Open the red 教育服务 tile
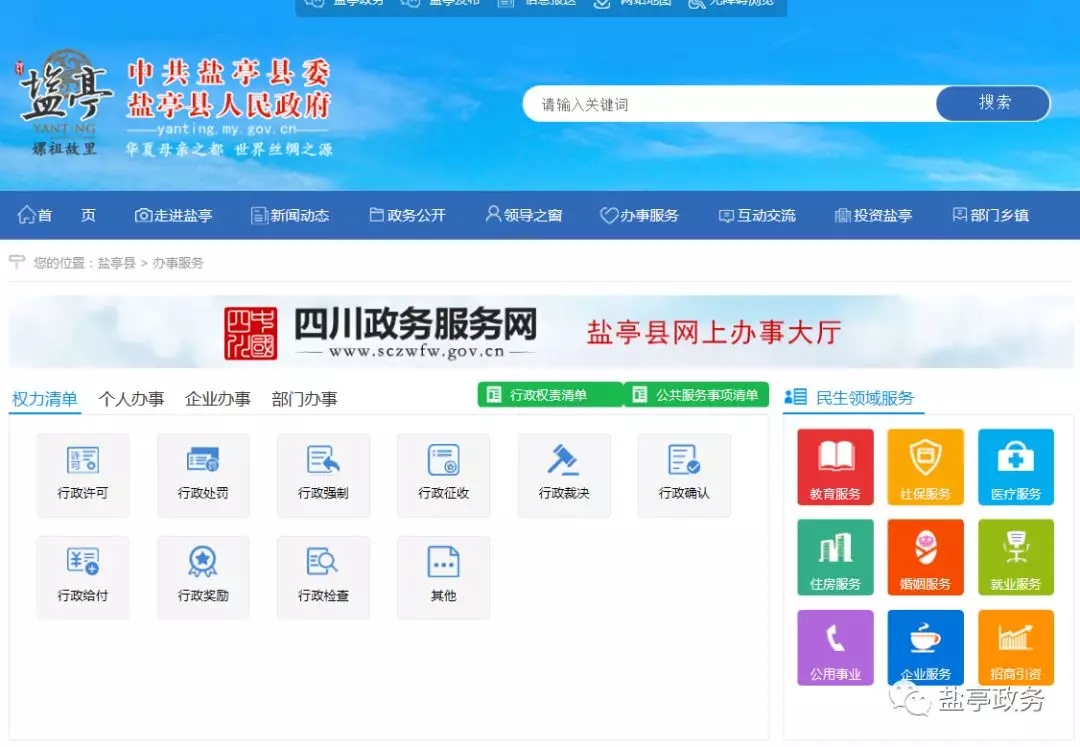The height and width of the screenshot is (747, 1080). 835,467
